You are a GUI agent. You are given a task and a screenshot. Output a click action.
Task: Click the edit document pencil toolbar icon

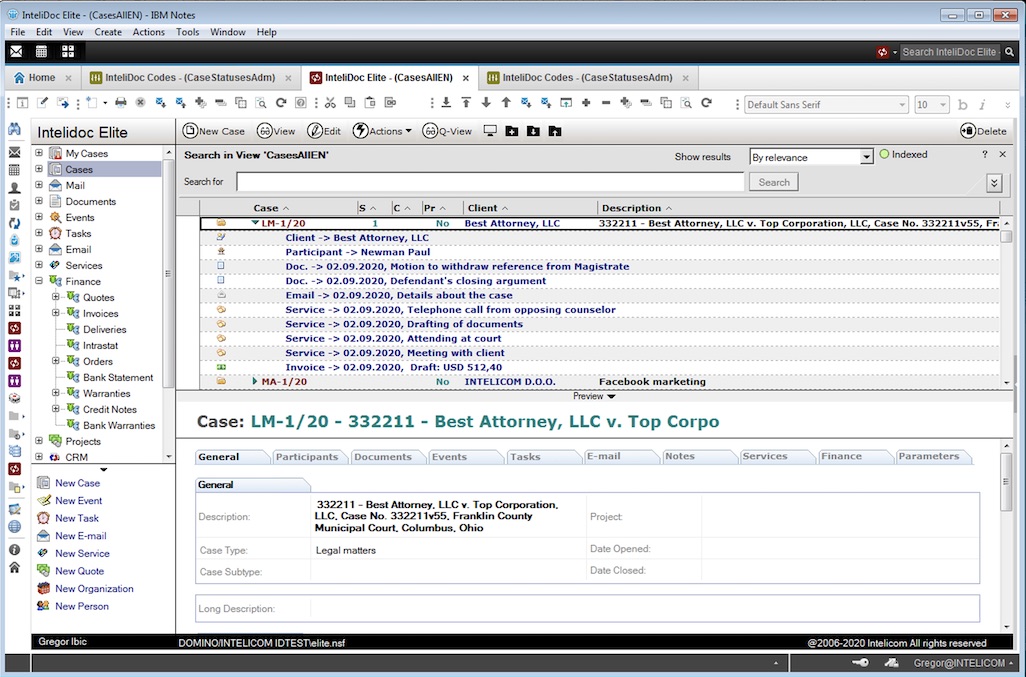pos(43,103)
